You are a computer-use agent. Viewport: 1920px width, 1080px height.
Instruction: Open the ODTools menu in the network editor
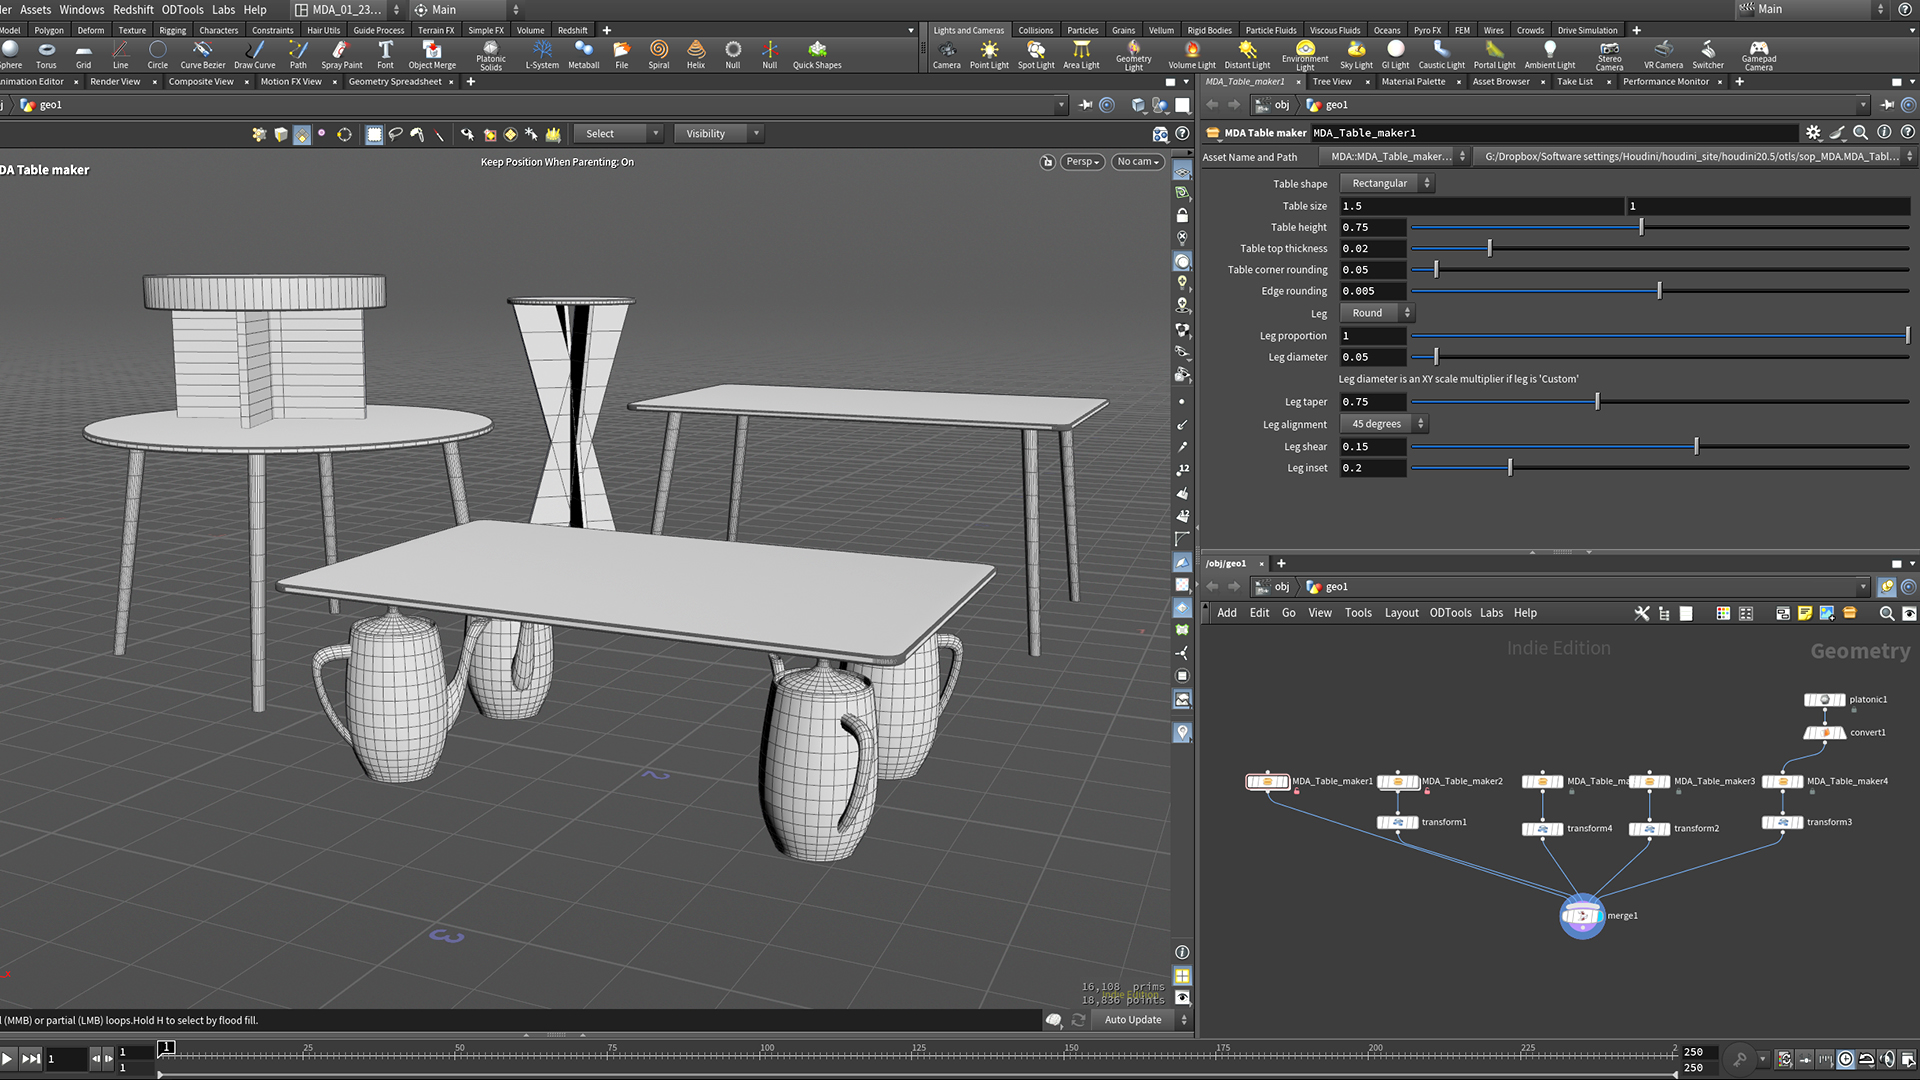click(x=1450, y=613)
